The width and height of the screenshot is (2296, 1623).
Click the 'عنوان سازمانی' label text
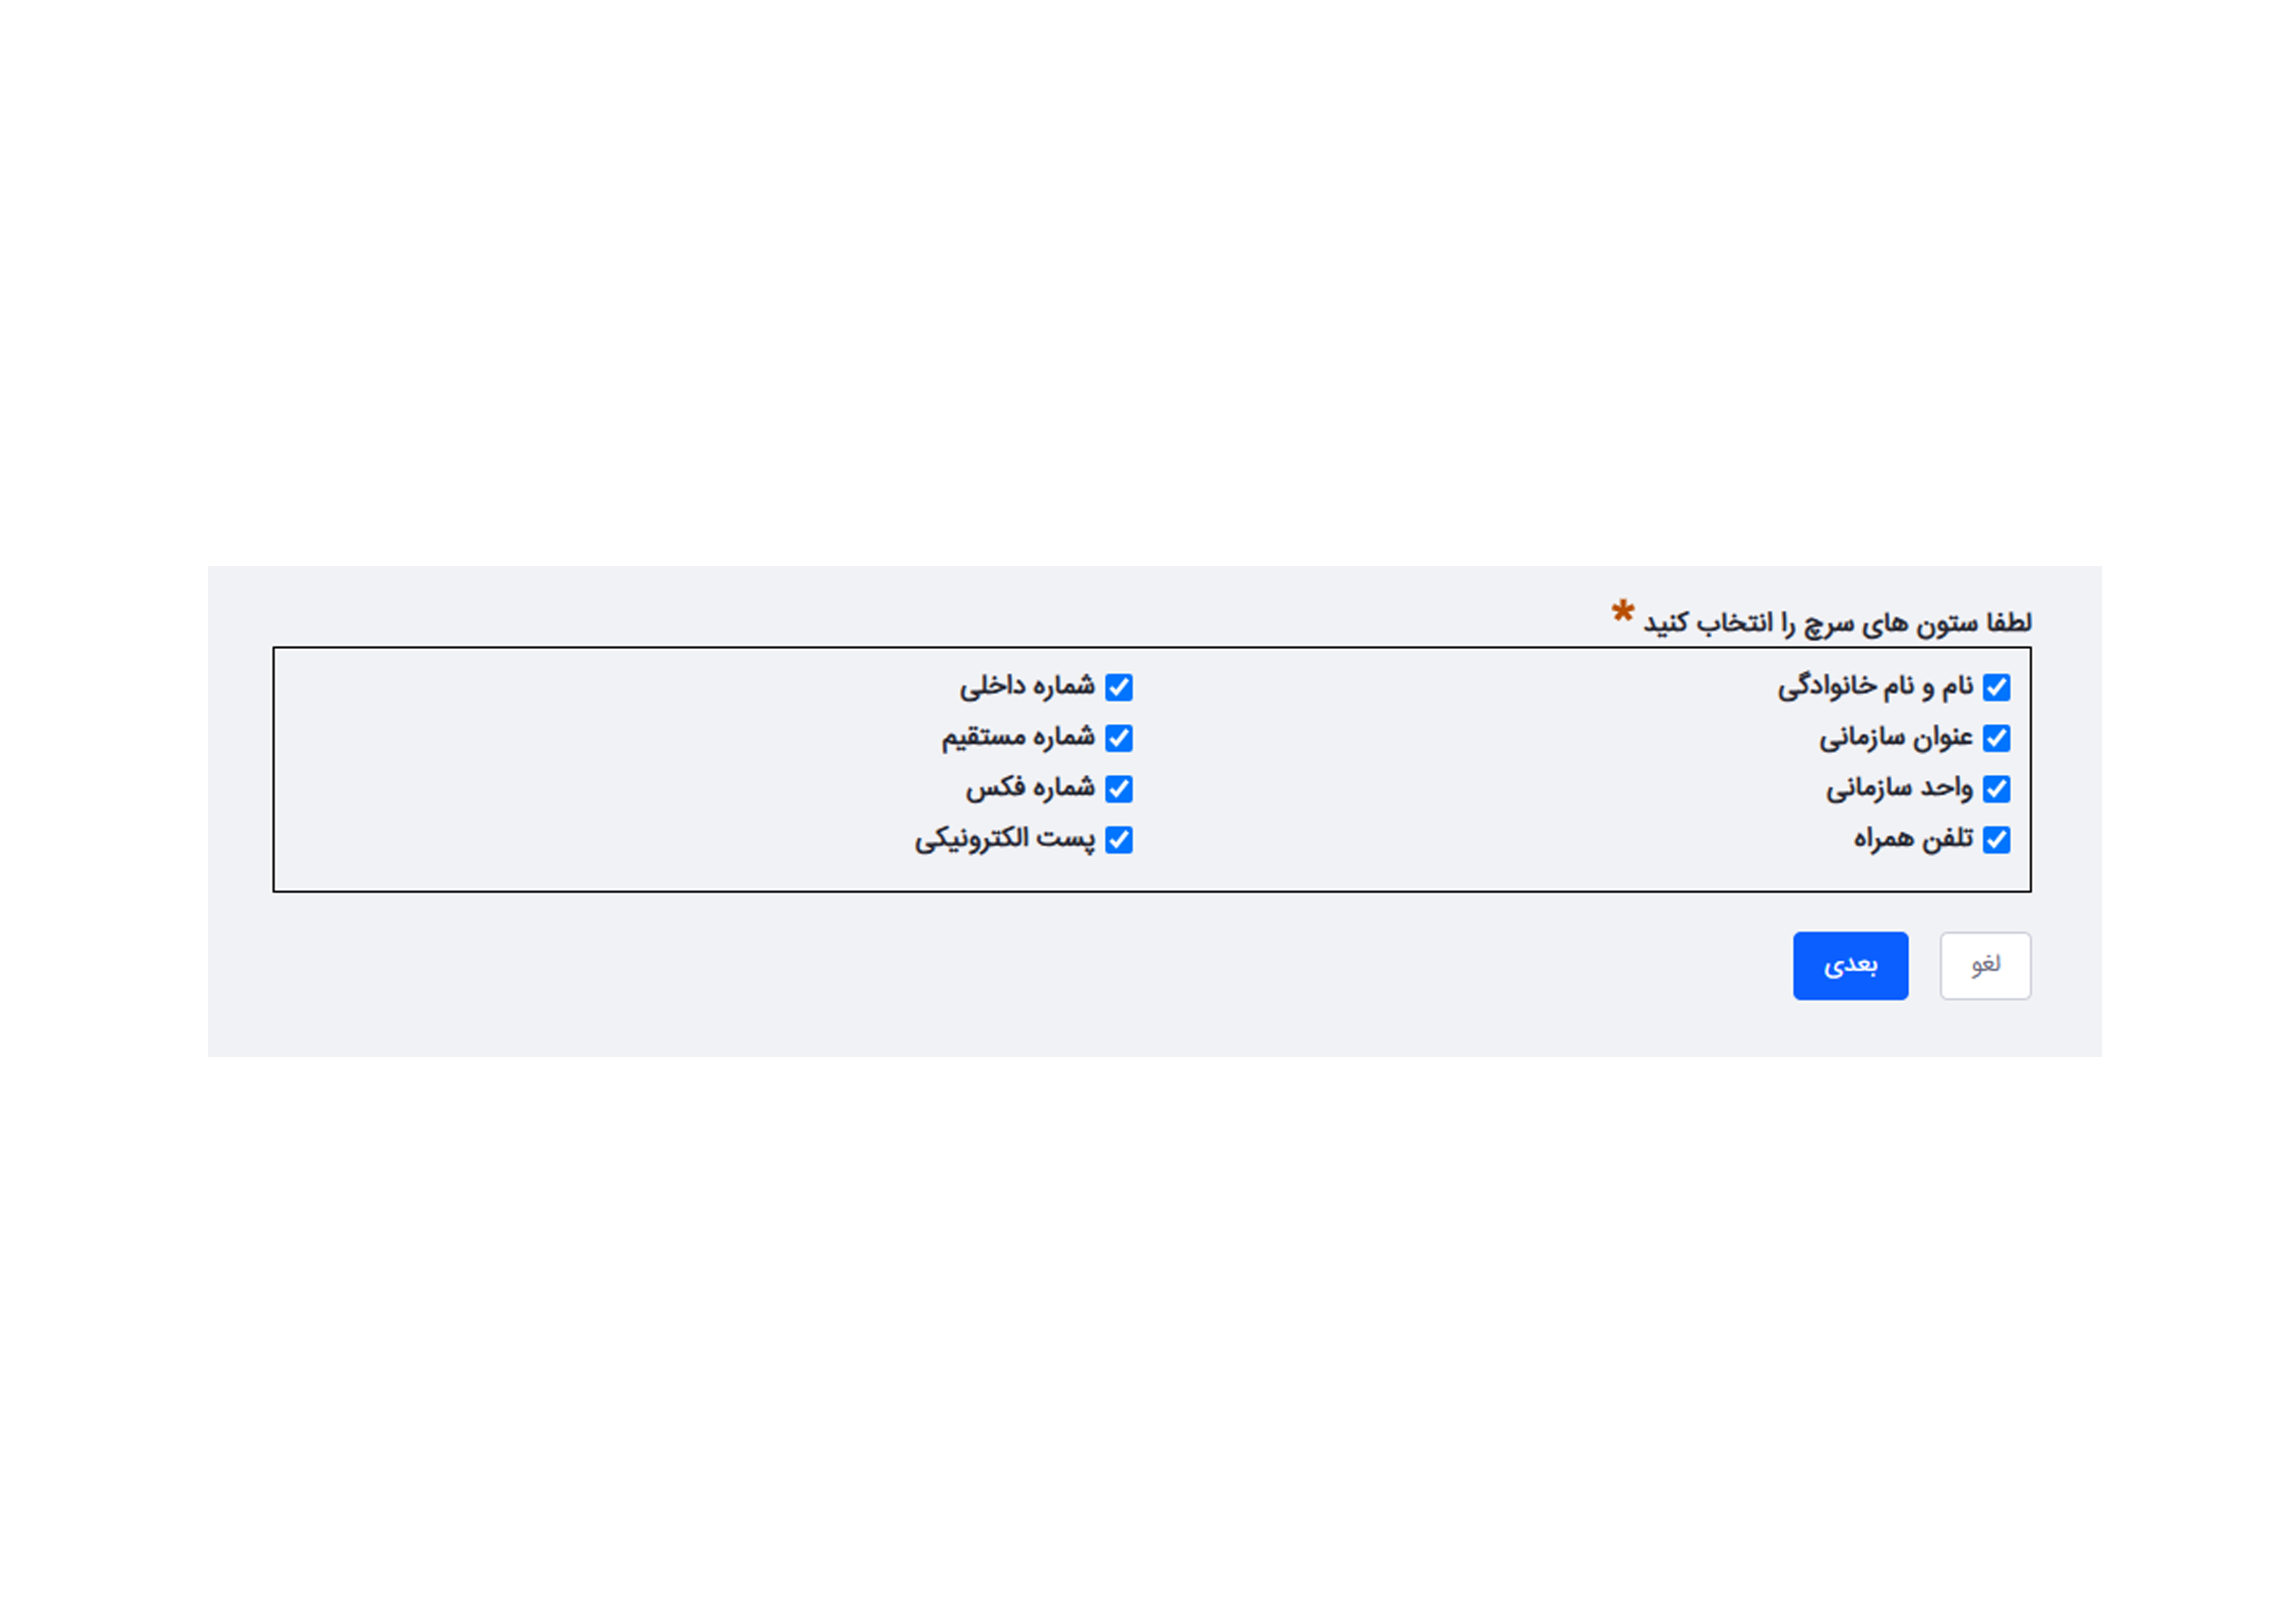pyautogui.click(x=1896, y=738)
